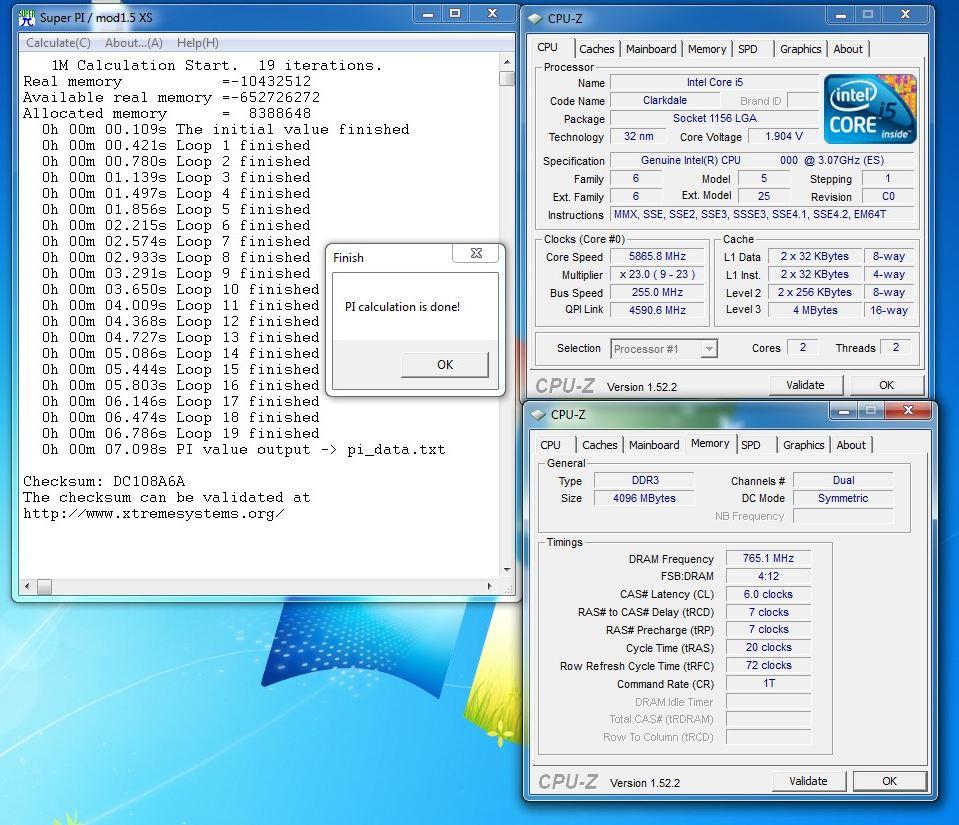Click the Bus Speed value 255.0 MHz
The height and width of the screenshot is (825, 959).
point(657,292)
